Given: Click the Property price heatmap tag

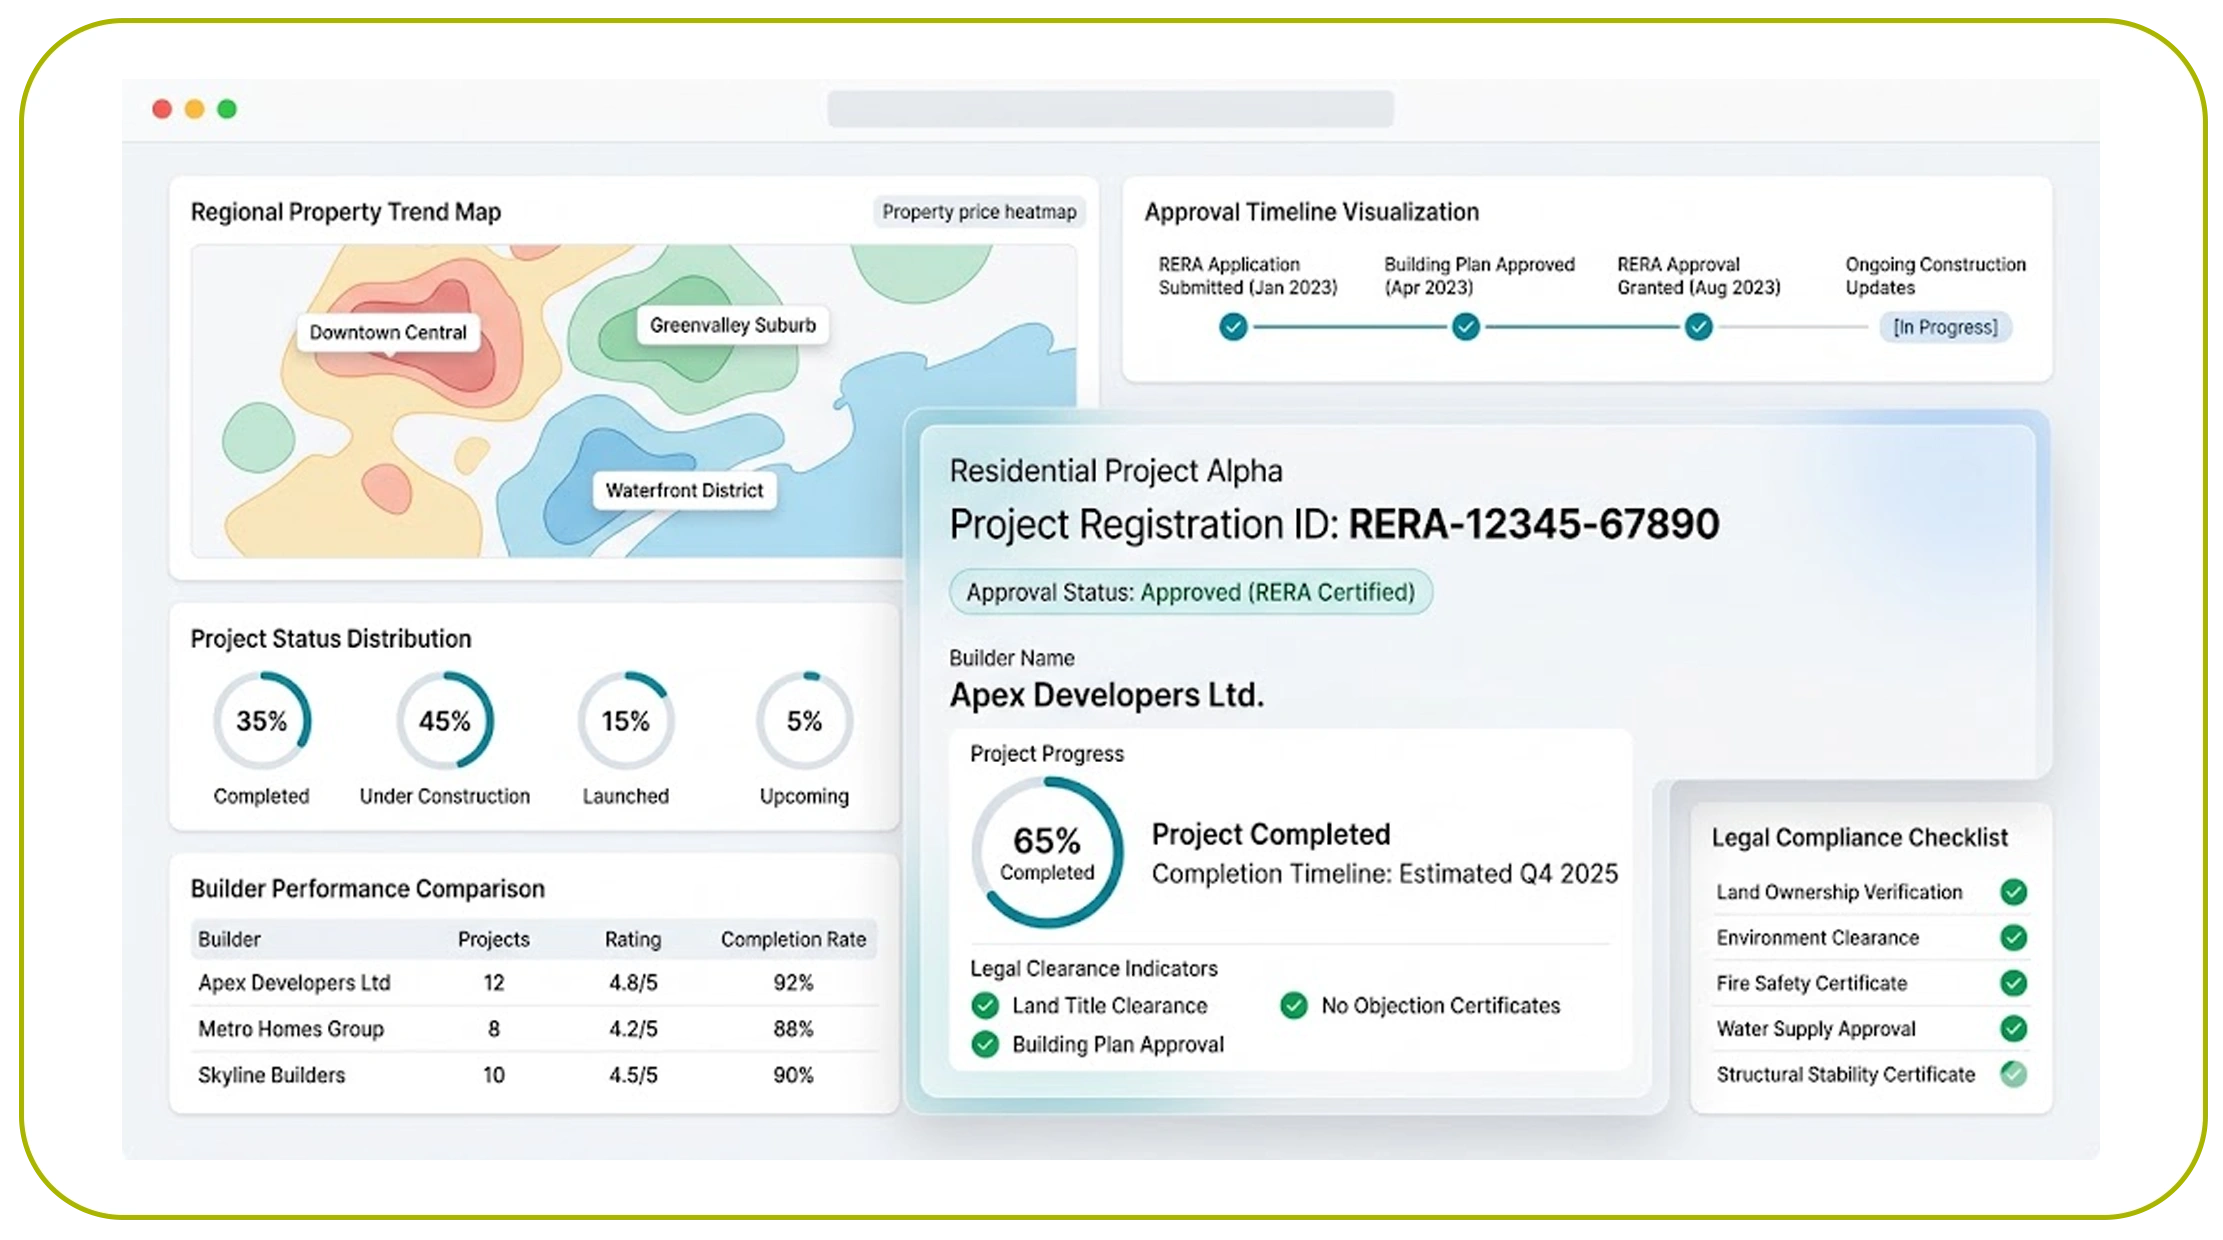Looking at the screenshot, I should (979, 212).
